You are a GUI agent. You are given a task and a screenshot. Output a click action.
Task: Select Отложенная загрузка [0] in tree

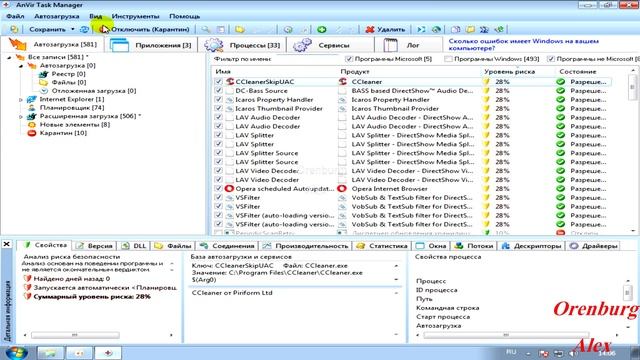(94, 91)
